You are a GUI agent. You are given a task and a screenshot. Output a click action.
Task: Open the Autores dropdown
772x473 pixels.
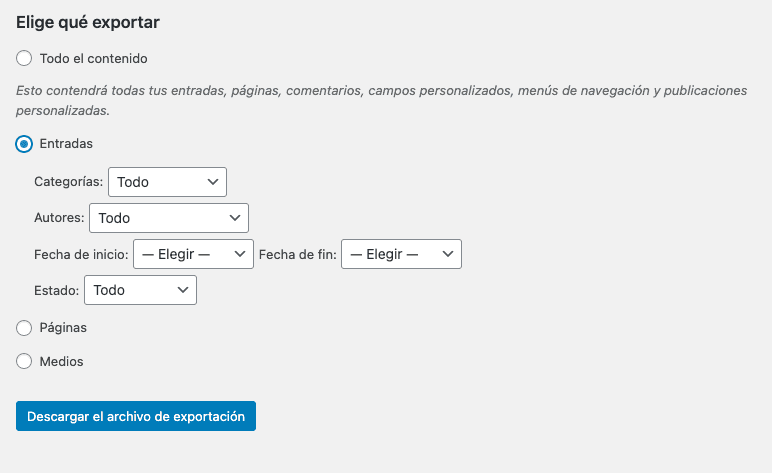tap(168, 218)
